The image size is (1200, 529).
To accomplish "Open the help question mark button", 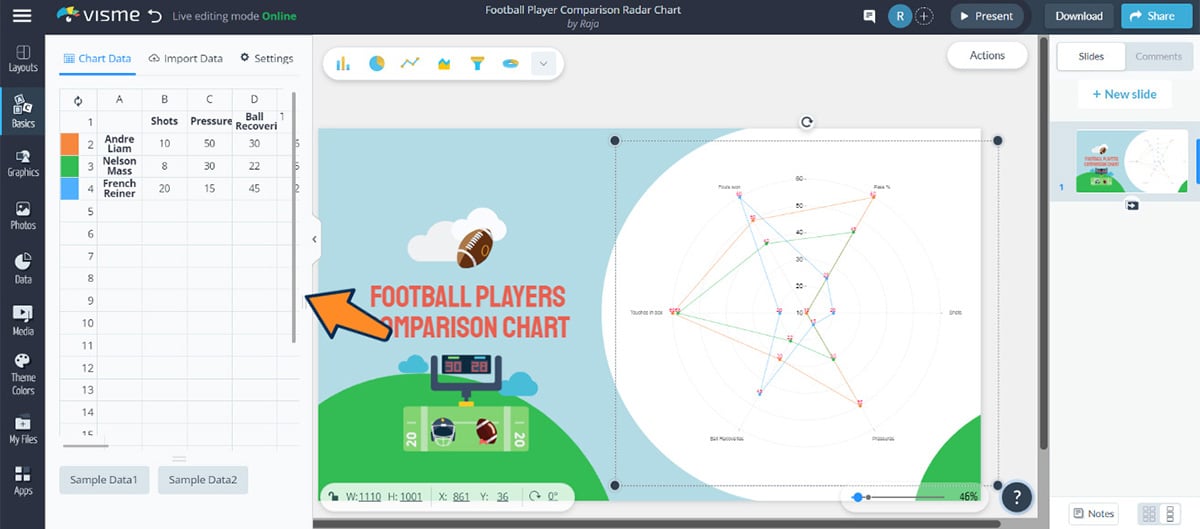I will tap(1016, 496).
